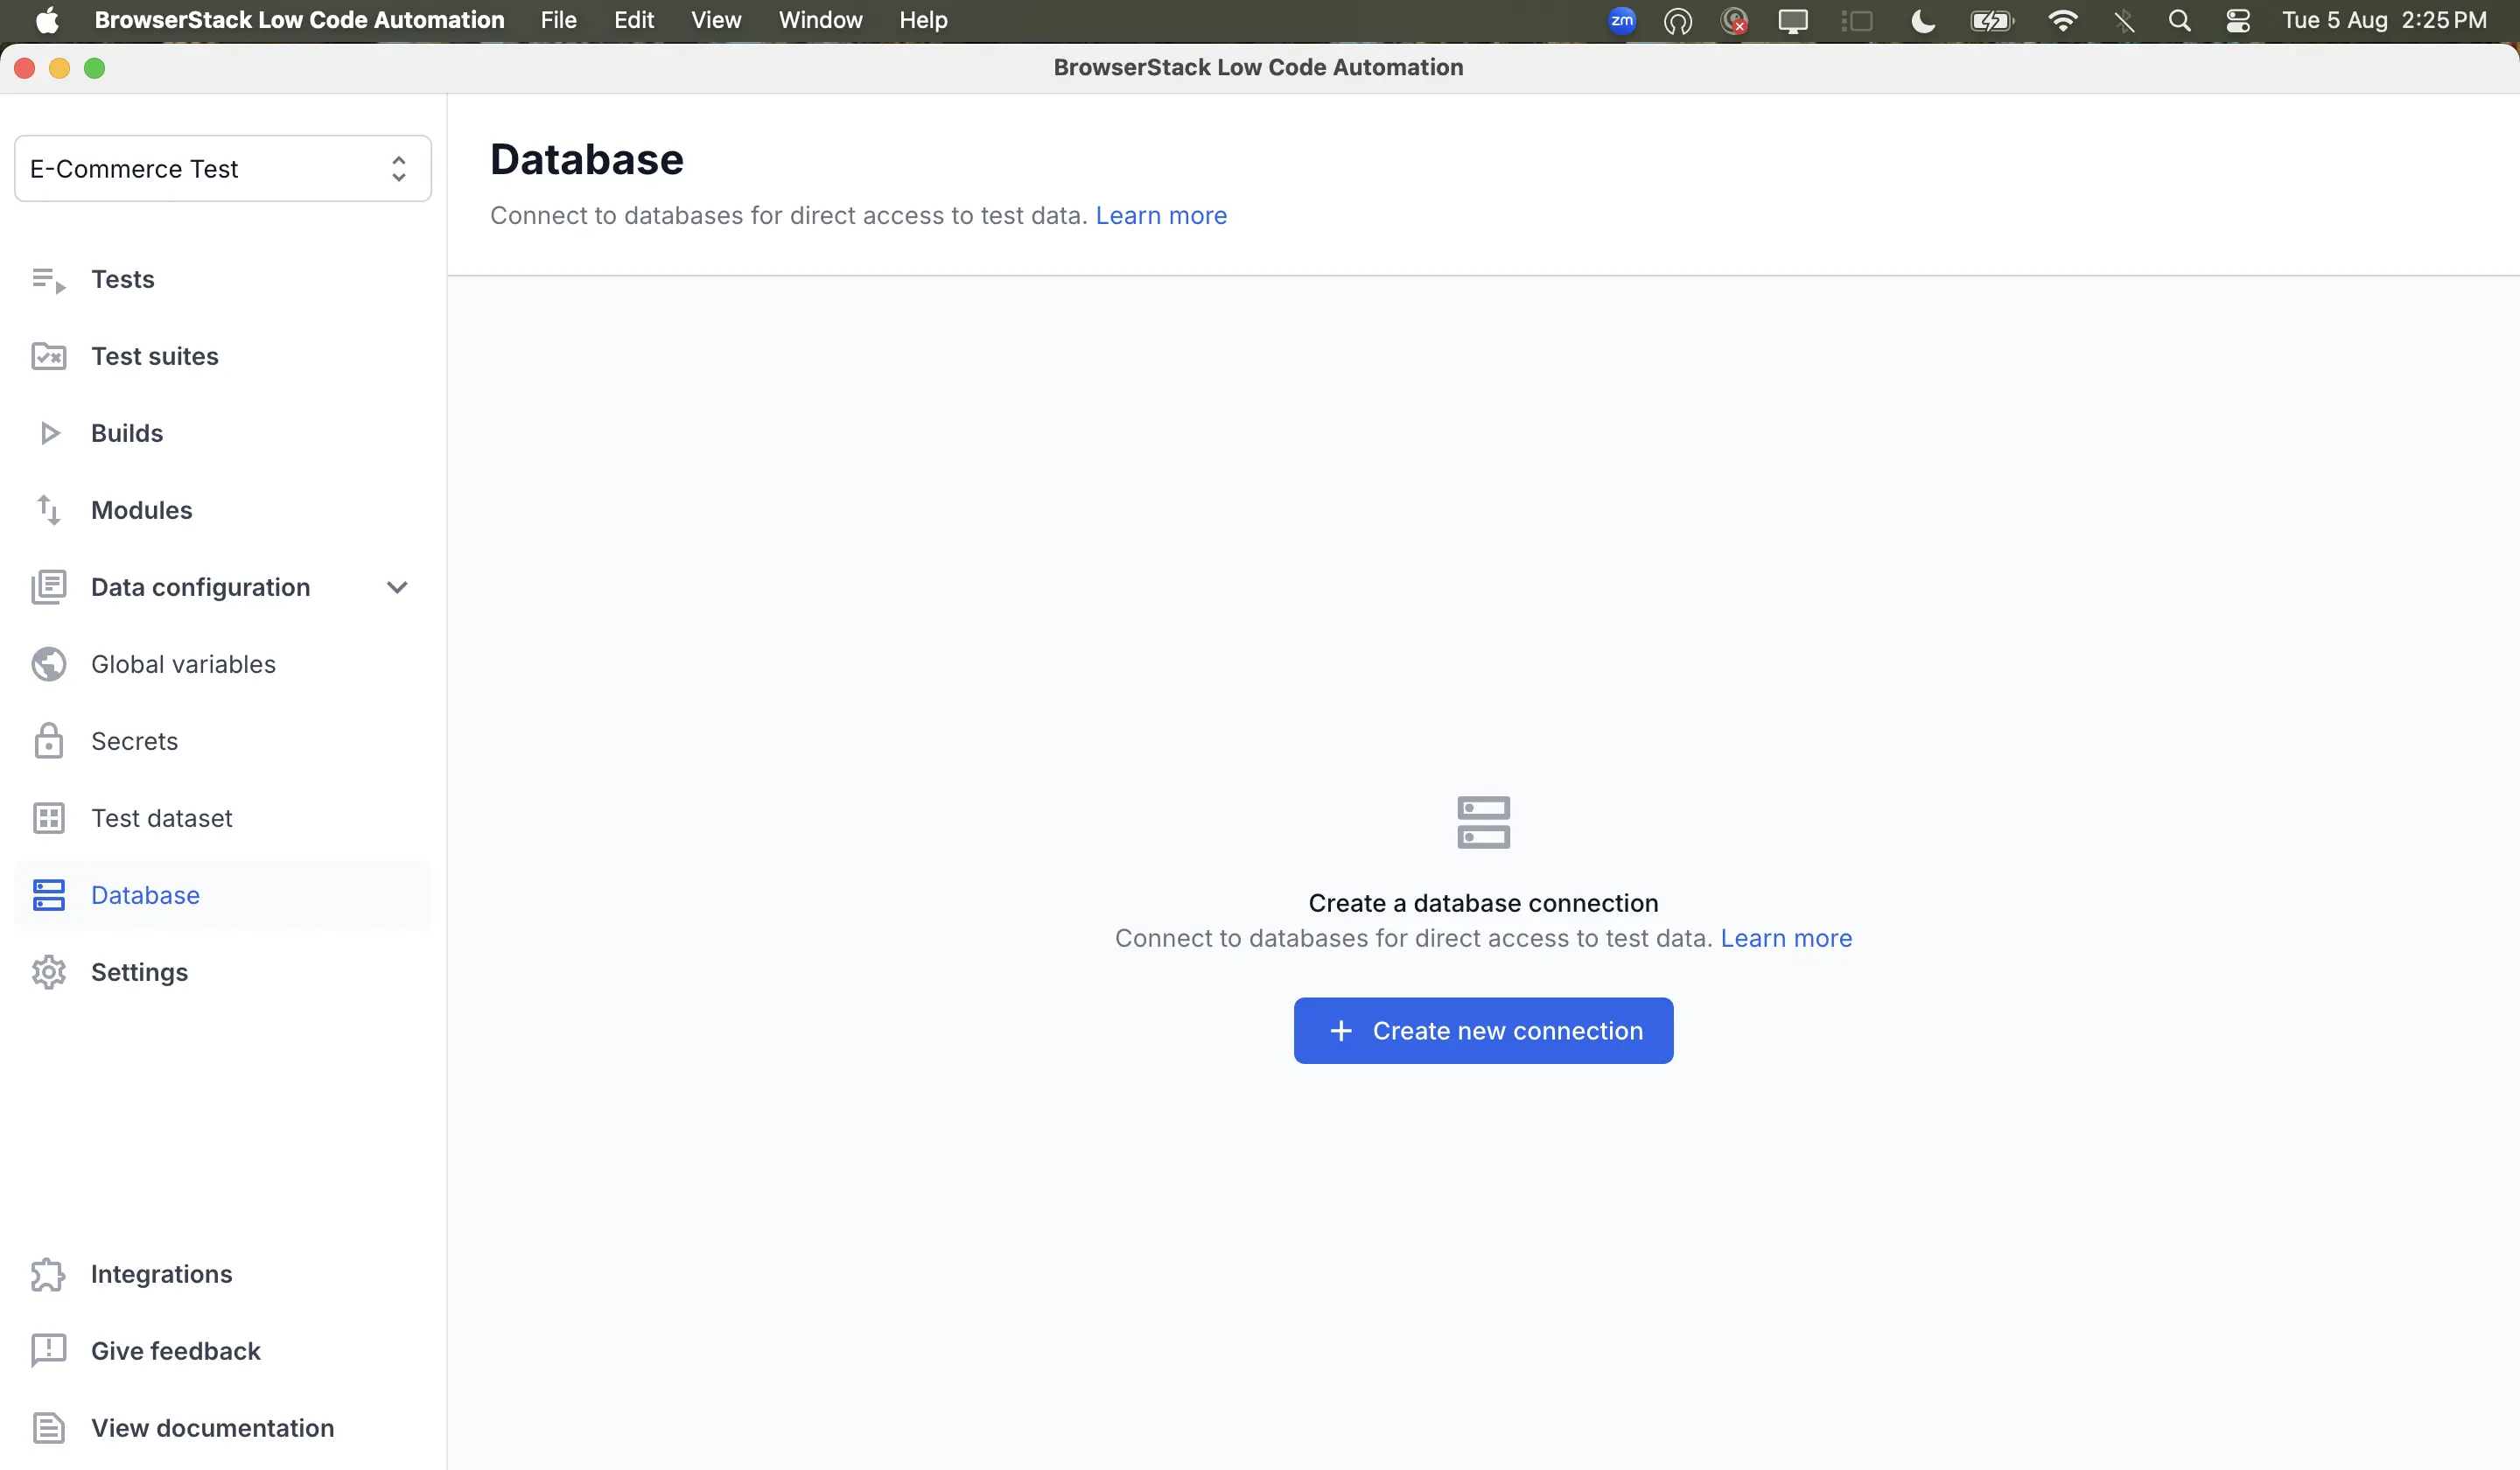Click the Builds play icon
The height and width of the screenshot is (1470, 2520).
pos(48,433)
